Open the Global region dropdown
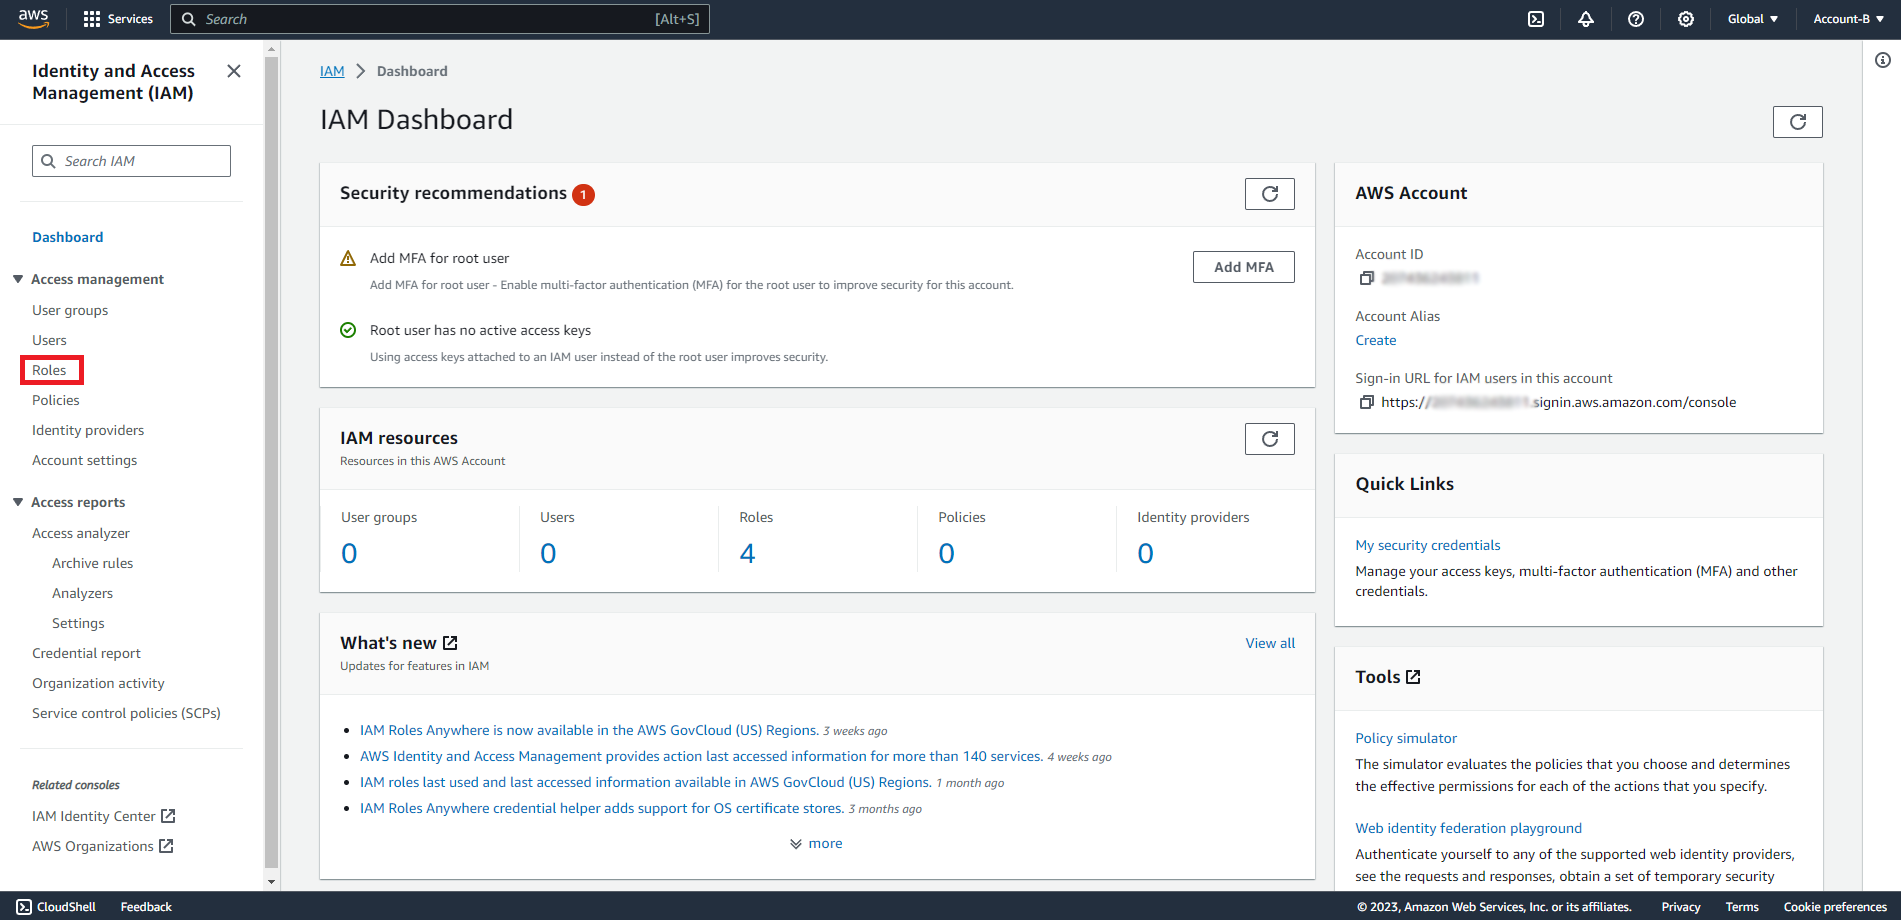 click(x=1753, y=19)
